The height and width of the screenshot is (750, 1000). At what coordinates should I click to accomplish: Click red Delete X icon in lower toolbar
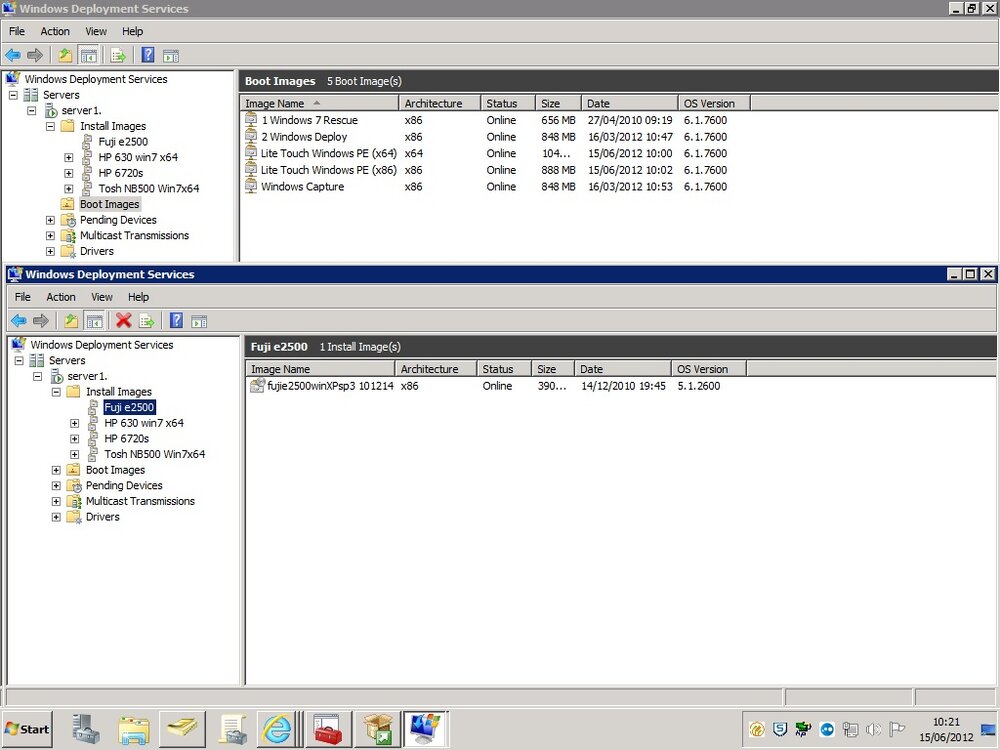(124, 321)
